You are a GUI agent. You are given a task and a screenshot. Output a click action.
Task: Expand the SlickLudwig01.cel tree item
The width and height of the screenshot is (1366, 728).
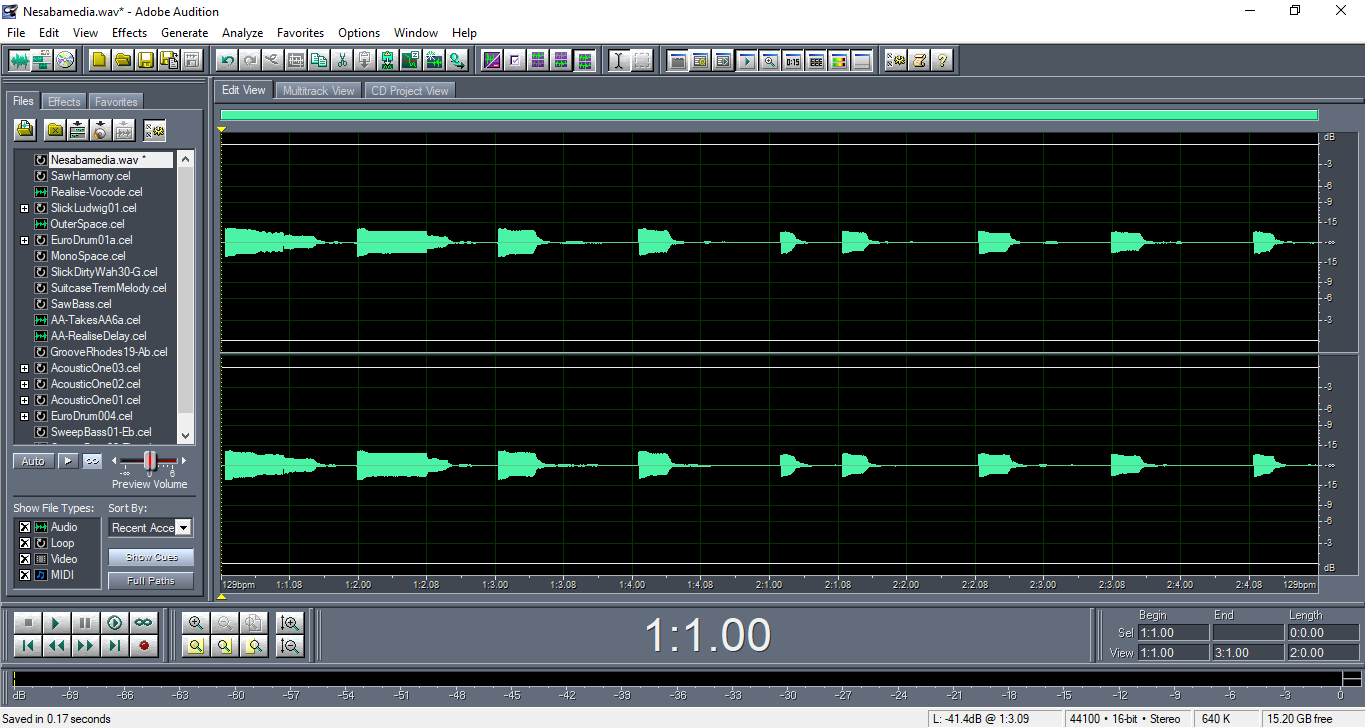pos(24,208)
